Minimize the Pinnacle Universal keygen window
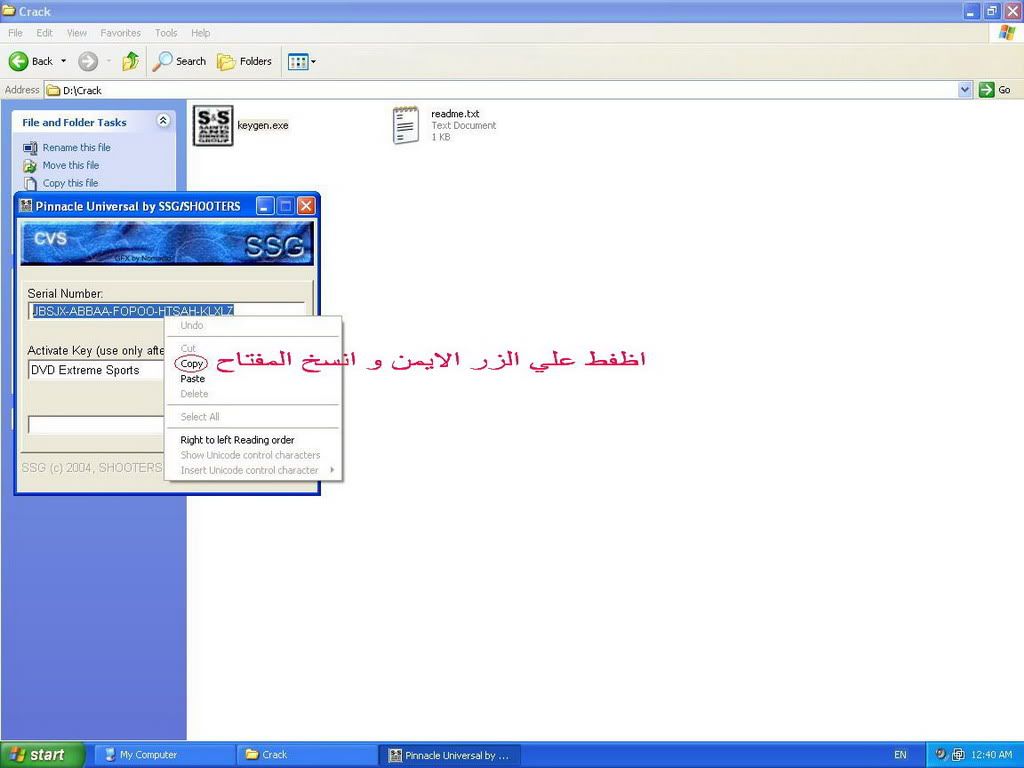This screenshot has height=768, width=1024. (264, 206)
